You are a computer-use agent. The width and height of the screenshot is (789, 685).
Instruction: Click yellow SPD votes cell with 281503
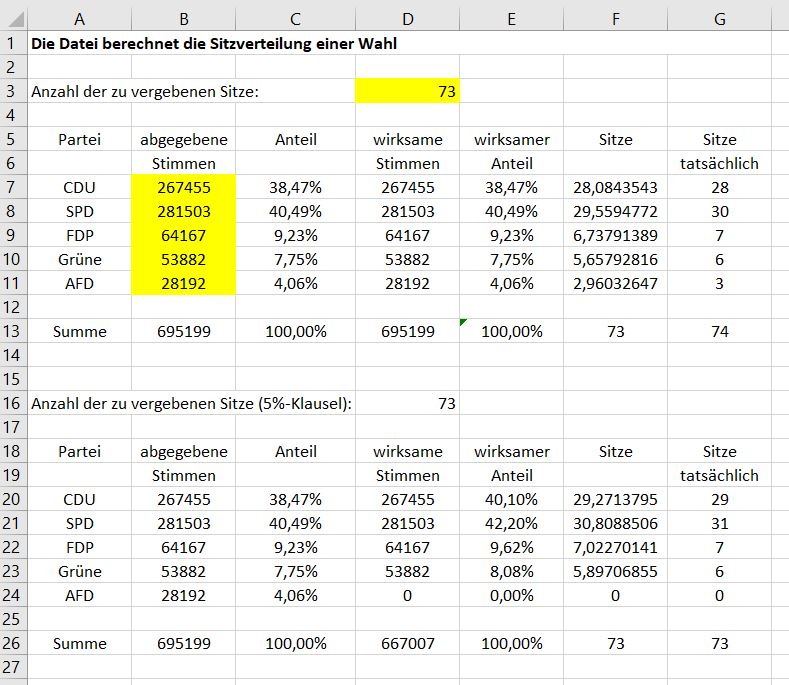pyautogui.click(x=183, y=212)
